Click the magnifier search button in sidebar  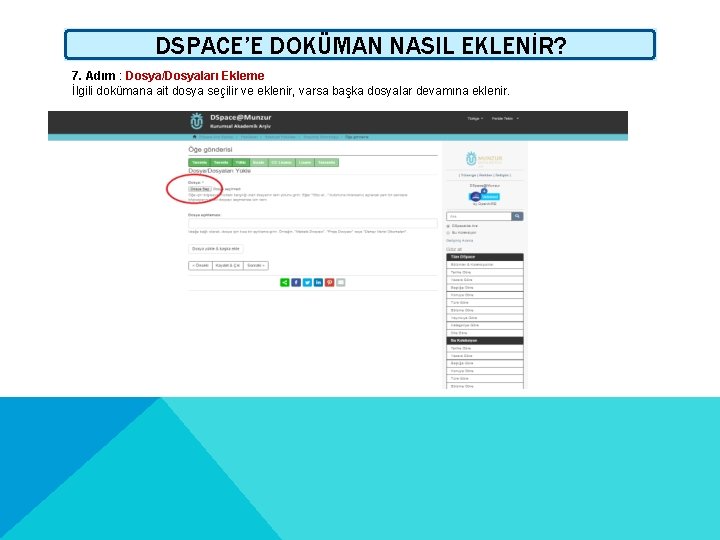point(517,216)
